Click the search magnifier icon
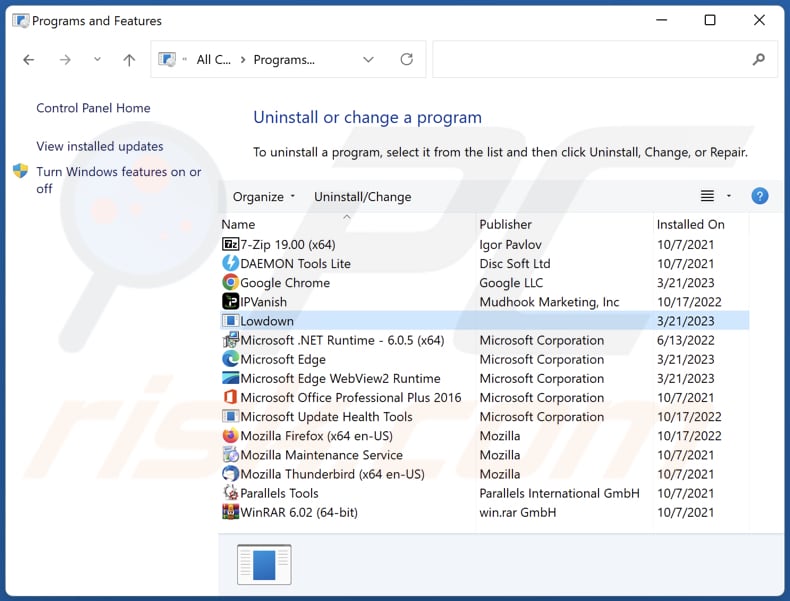Image resolution: width=790 pixels, height=601 pixels. click(x=758, y=59)
